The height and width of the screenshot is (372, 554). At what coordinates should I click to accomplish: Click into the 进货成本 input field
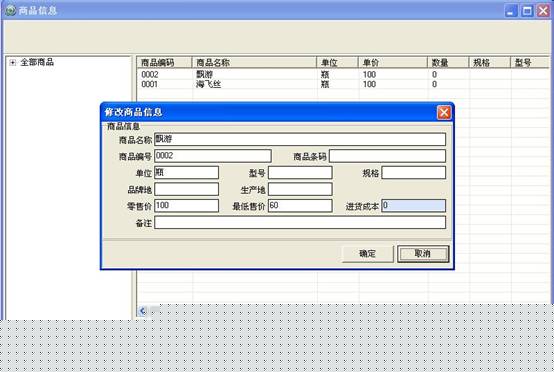pyautogui.click(x=413, y=206)
